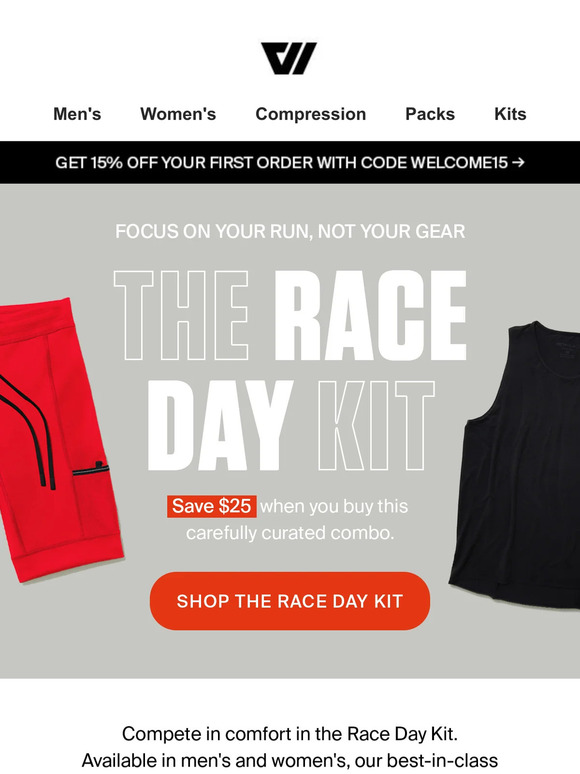Click the outlined 'THE' headline word
The height and width of the screenshot is (774, 580).
[181, 316]
